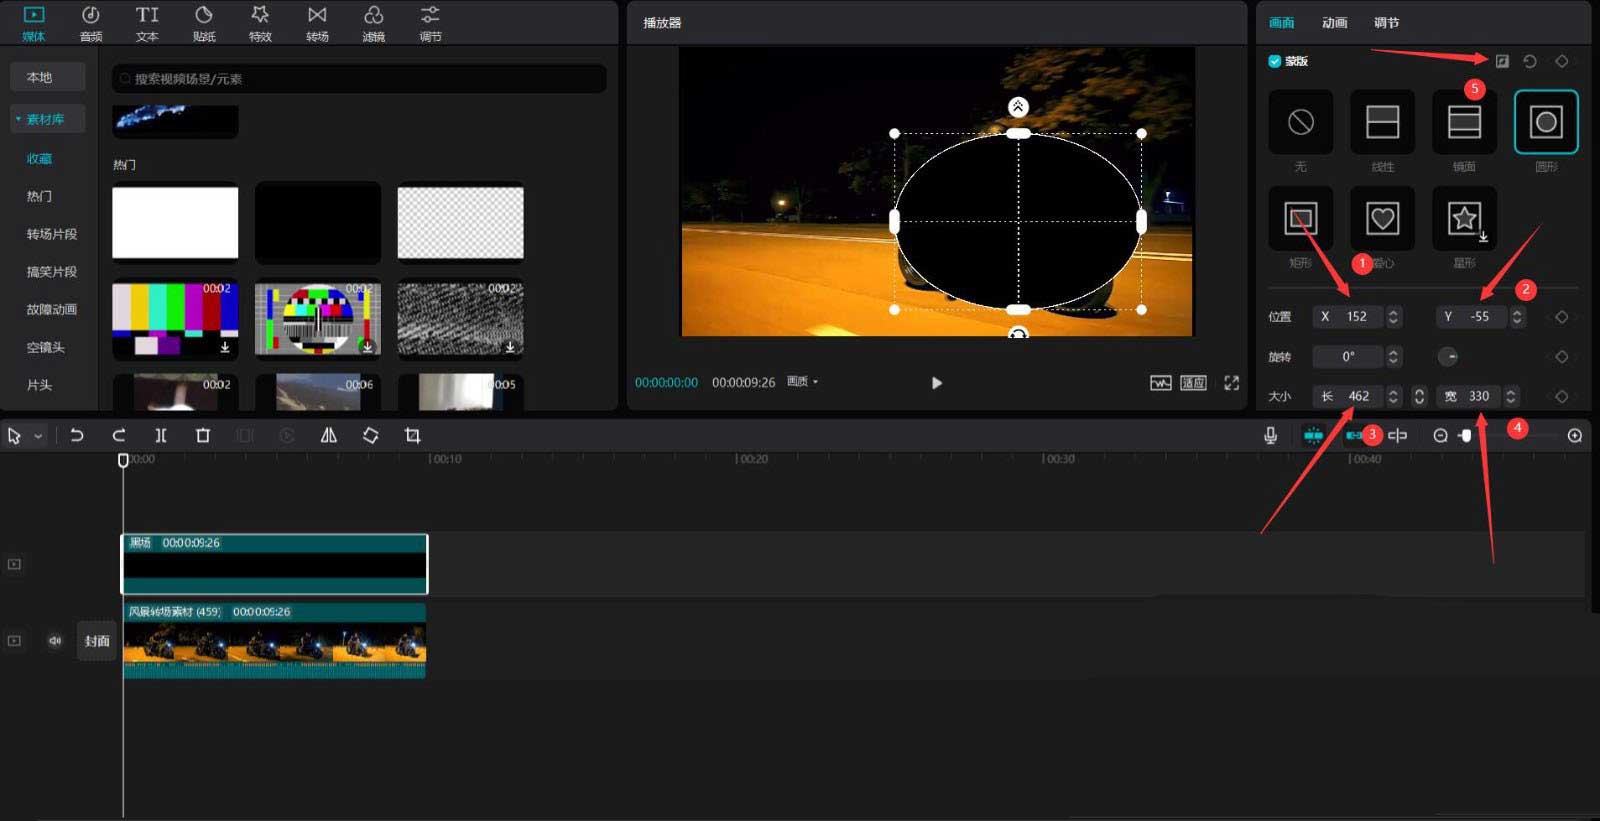Crop the selected clip
Viewport: 1600px width, 821px height.
(x=412, y=436)
